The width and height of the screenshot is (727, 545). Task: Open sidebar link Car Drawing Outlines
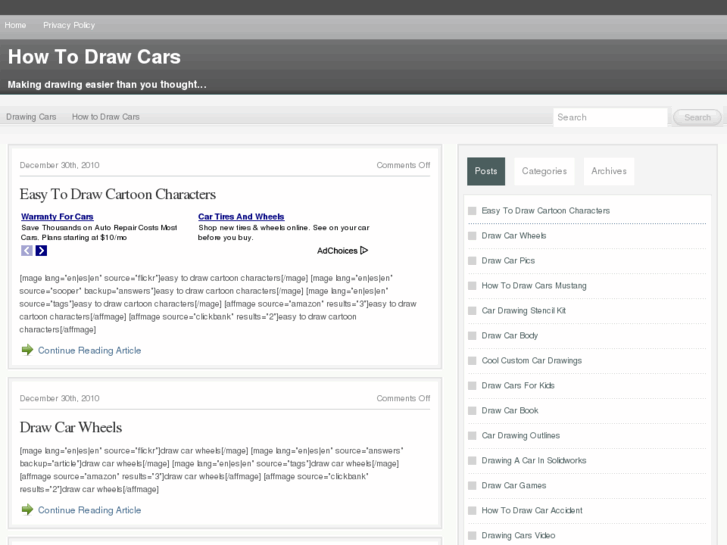coord(521,436)
